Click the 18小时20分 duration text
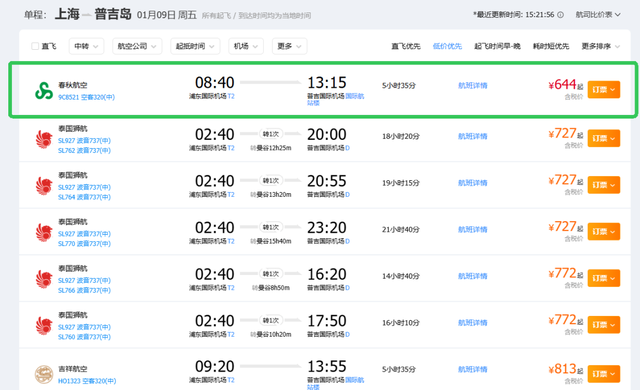Image resolution: width=640 pixels, height=390 pixels. click(x=400, y=136)
